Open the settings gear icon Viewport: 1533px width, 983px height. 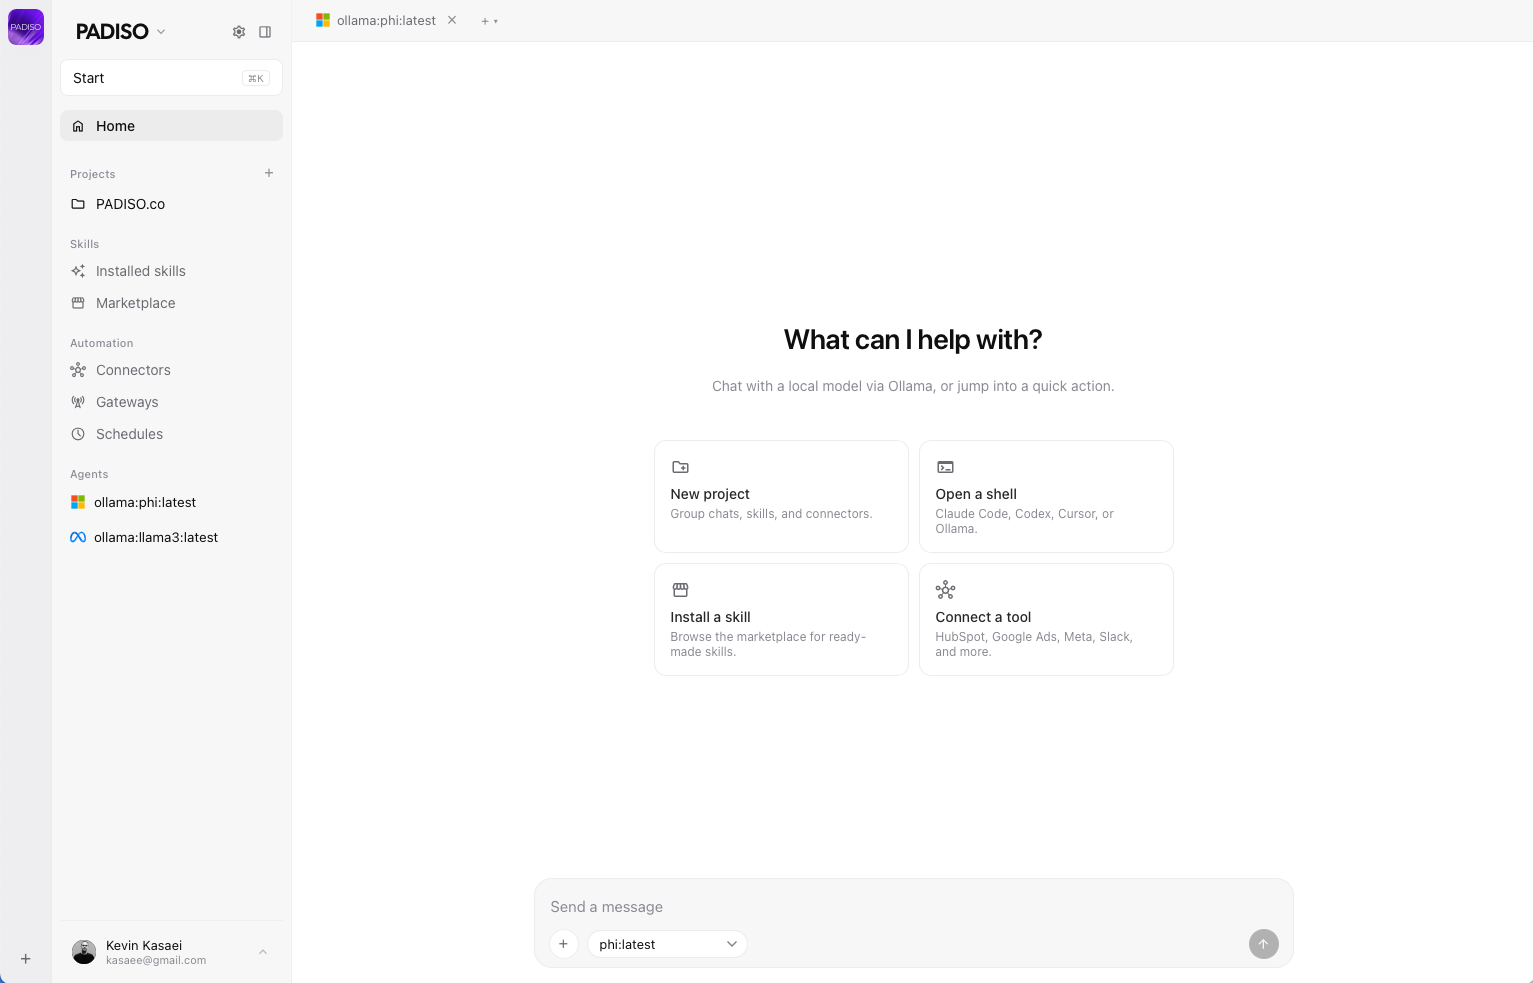click(x=239, y=31)
